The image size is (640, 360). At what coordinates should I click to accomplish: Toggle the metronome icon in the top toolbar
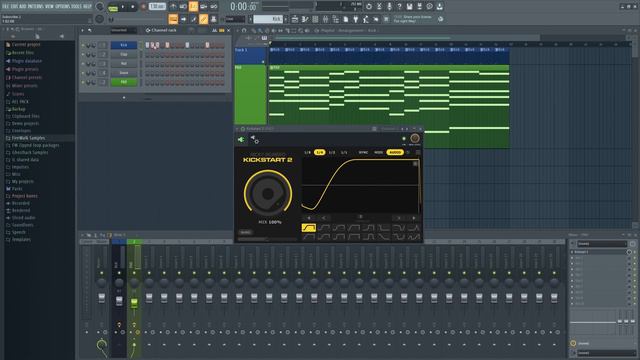173,7
